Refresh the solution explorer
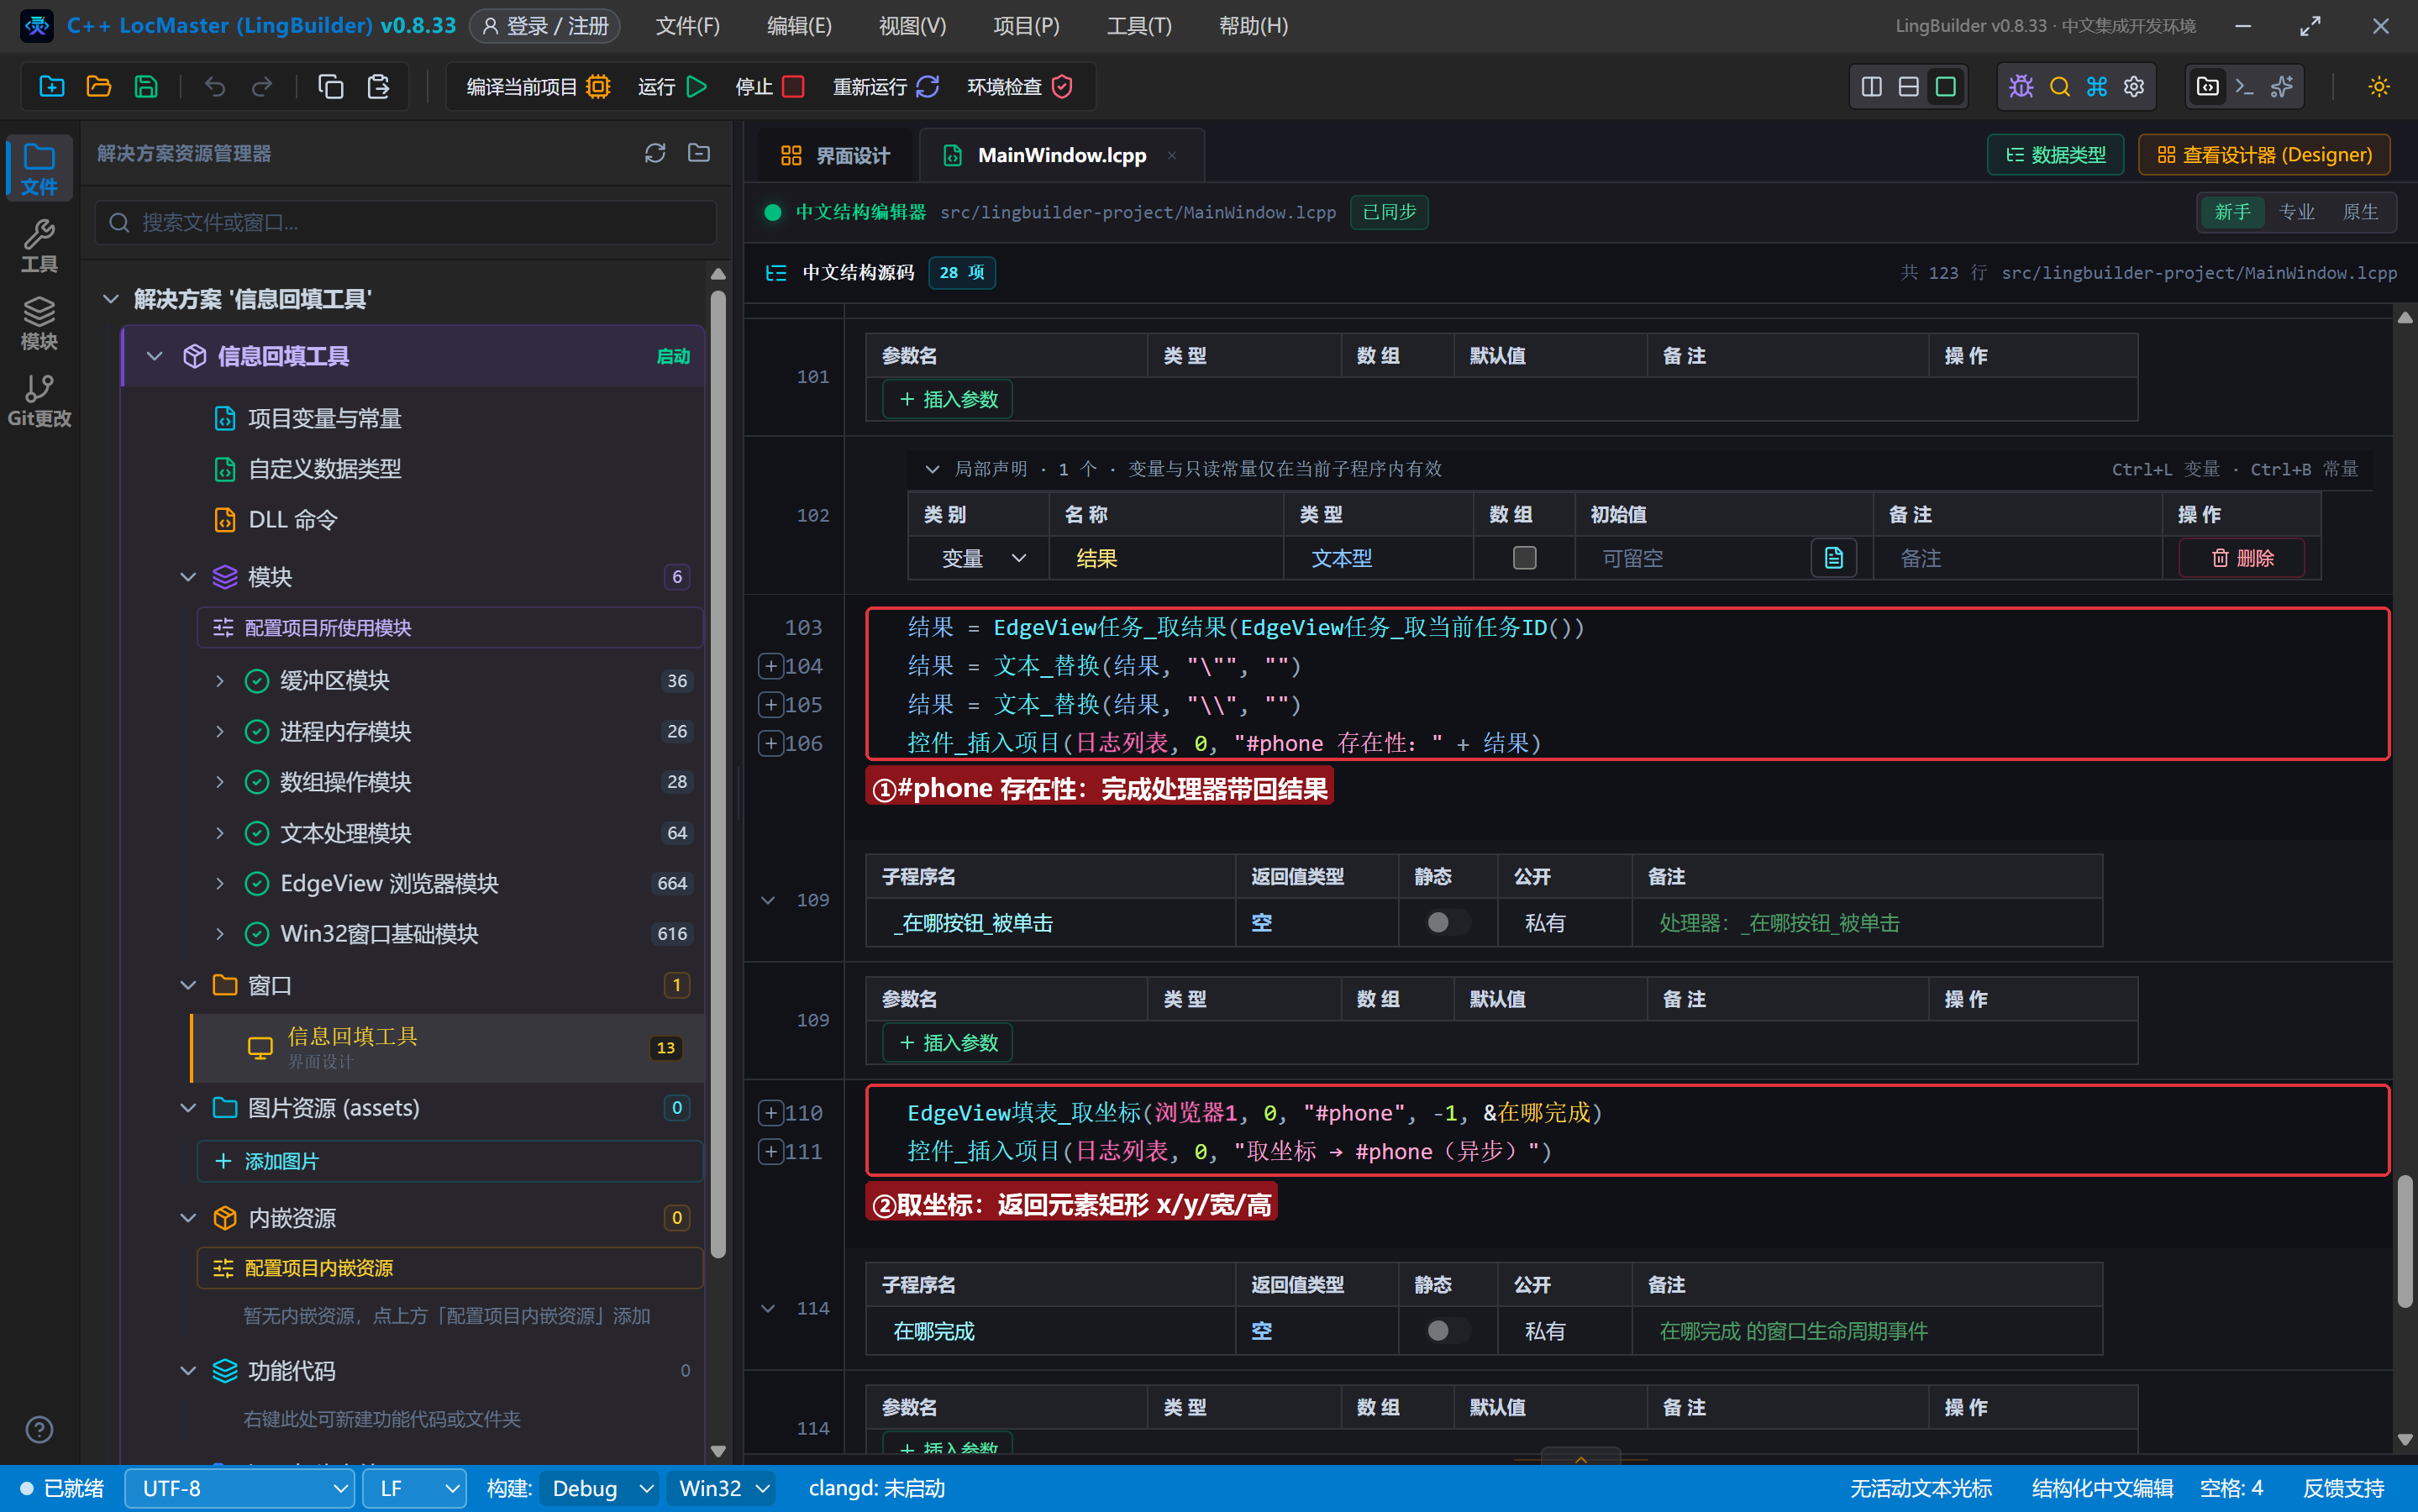Viewport: 2418px width, 1512px height. (655, 153)
